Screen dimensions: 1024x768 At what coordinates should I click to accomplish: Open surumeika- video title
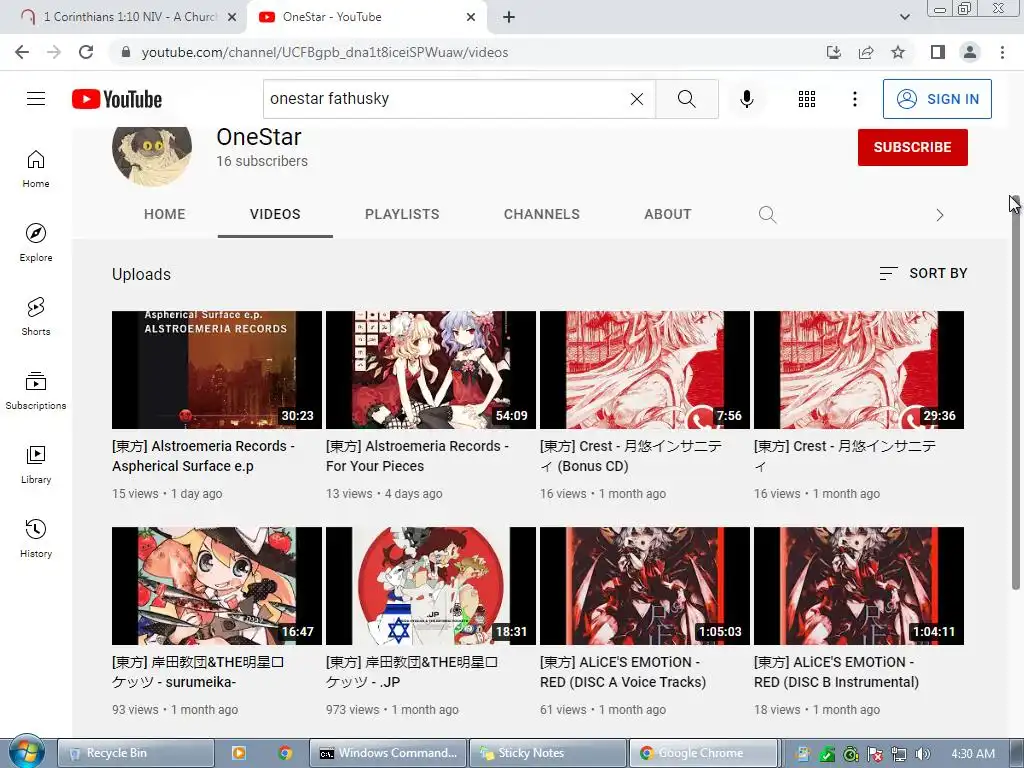pos(198,672)
